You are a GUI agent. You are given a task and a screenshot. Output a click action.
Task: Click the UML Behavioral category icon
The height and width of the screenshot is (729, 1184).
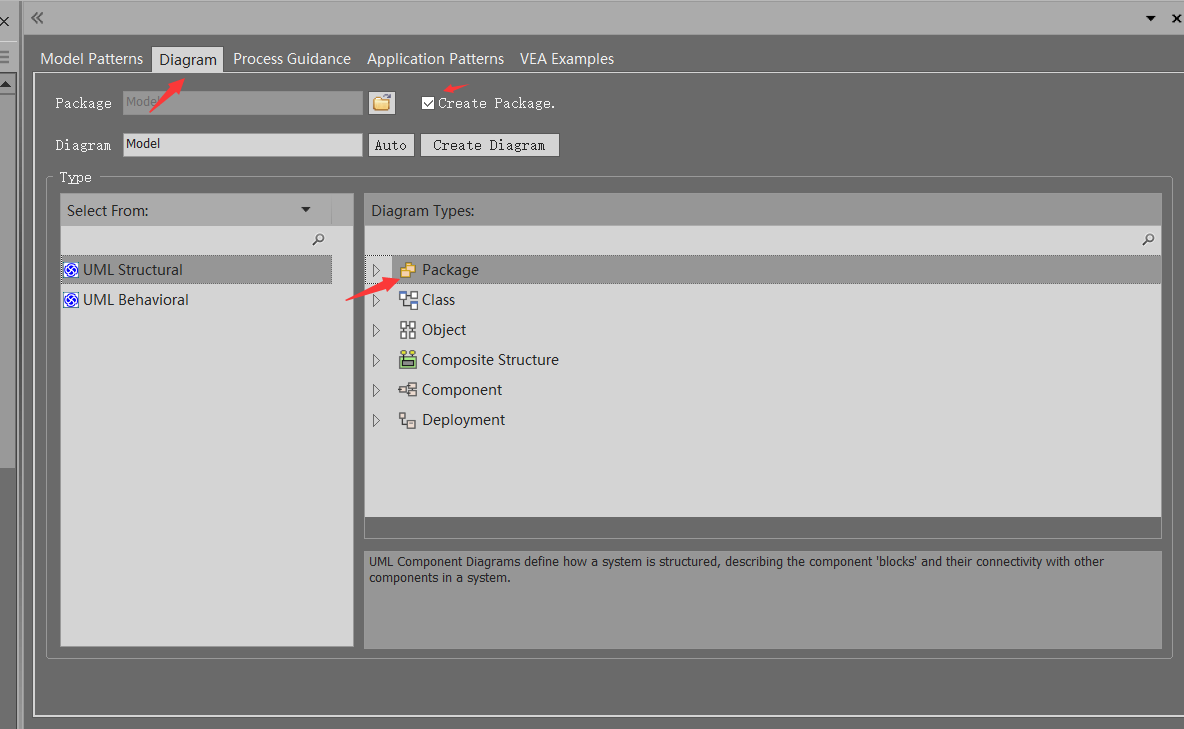pyautogui.click(x=71, y=299)
